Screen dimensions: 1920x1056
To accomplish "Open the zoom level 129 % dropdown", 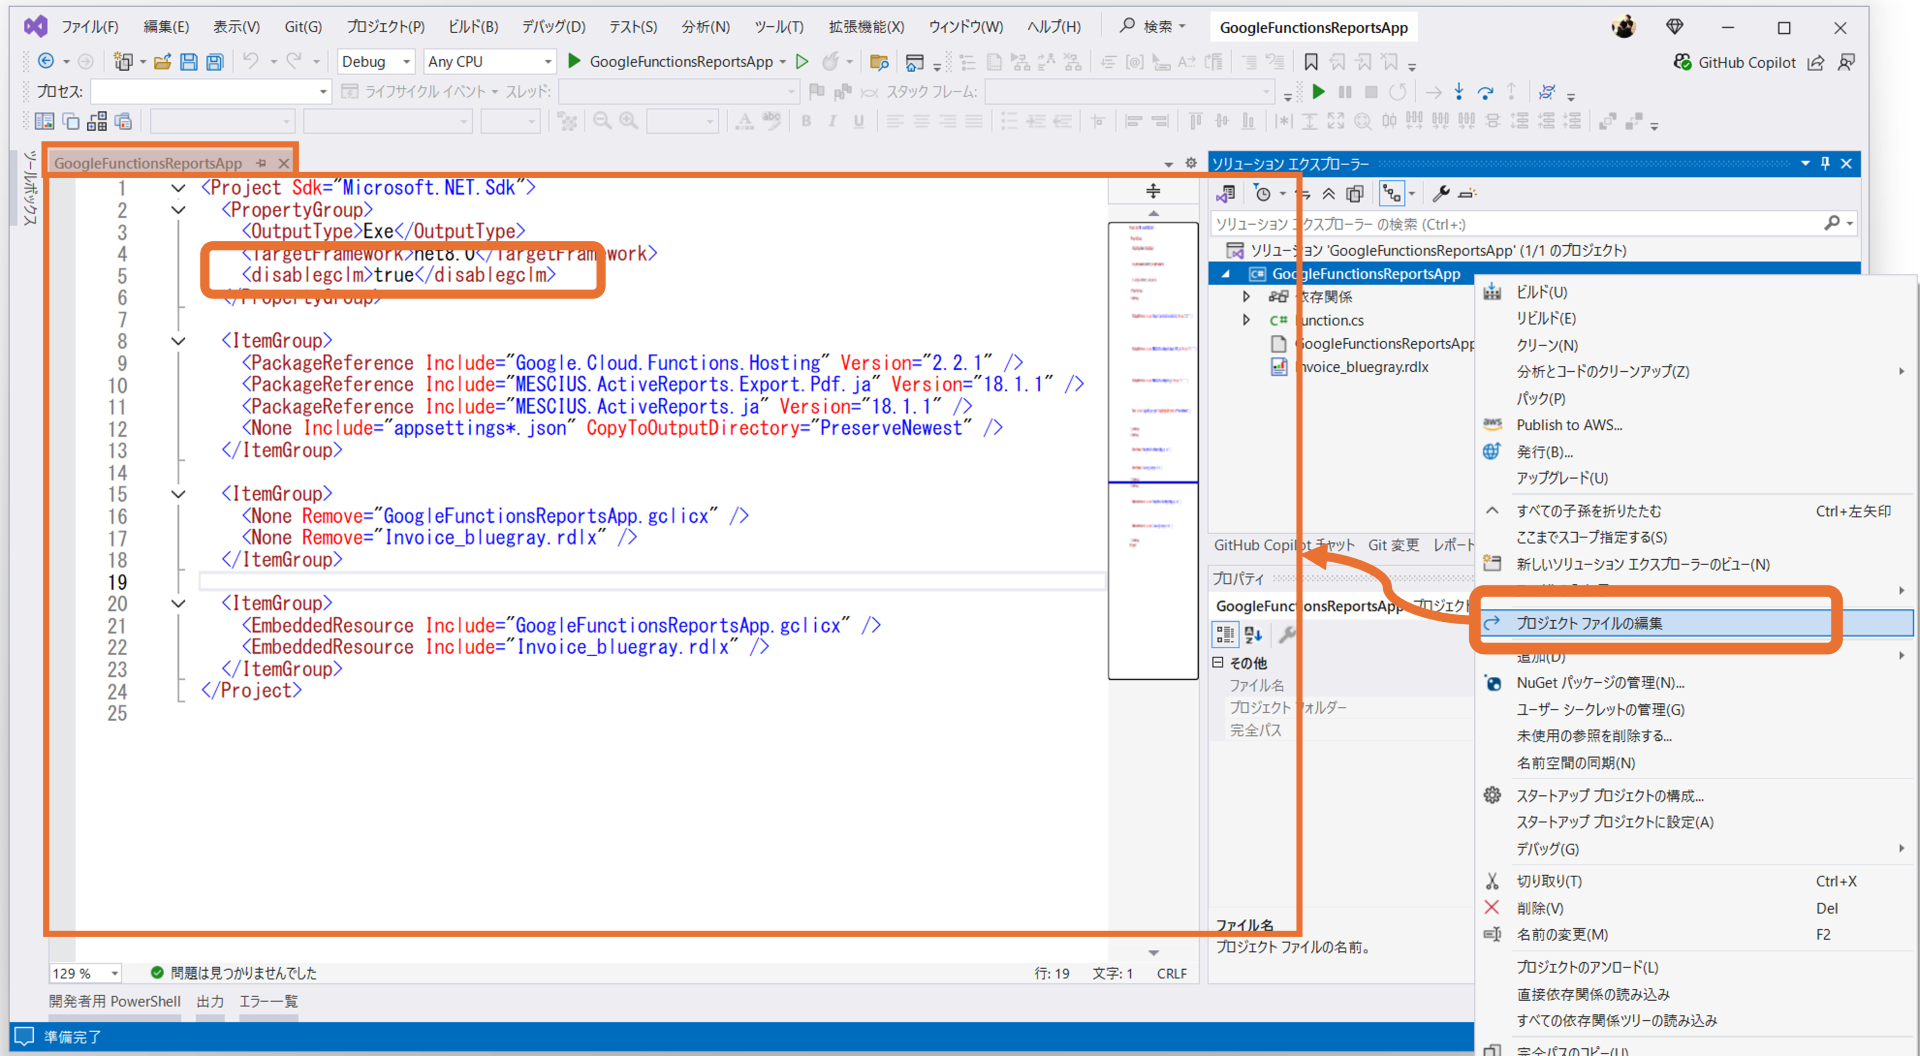I will 85,973.
